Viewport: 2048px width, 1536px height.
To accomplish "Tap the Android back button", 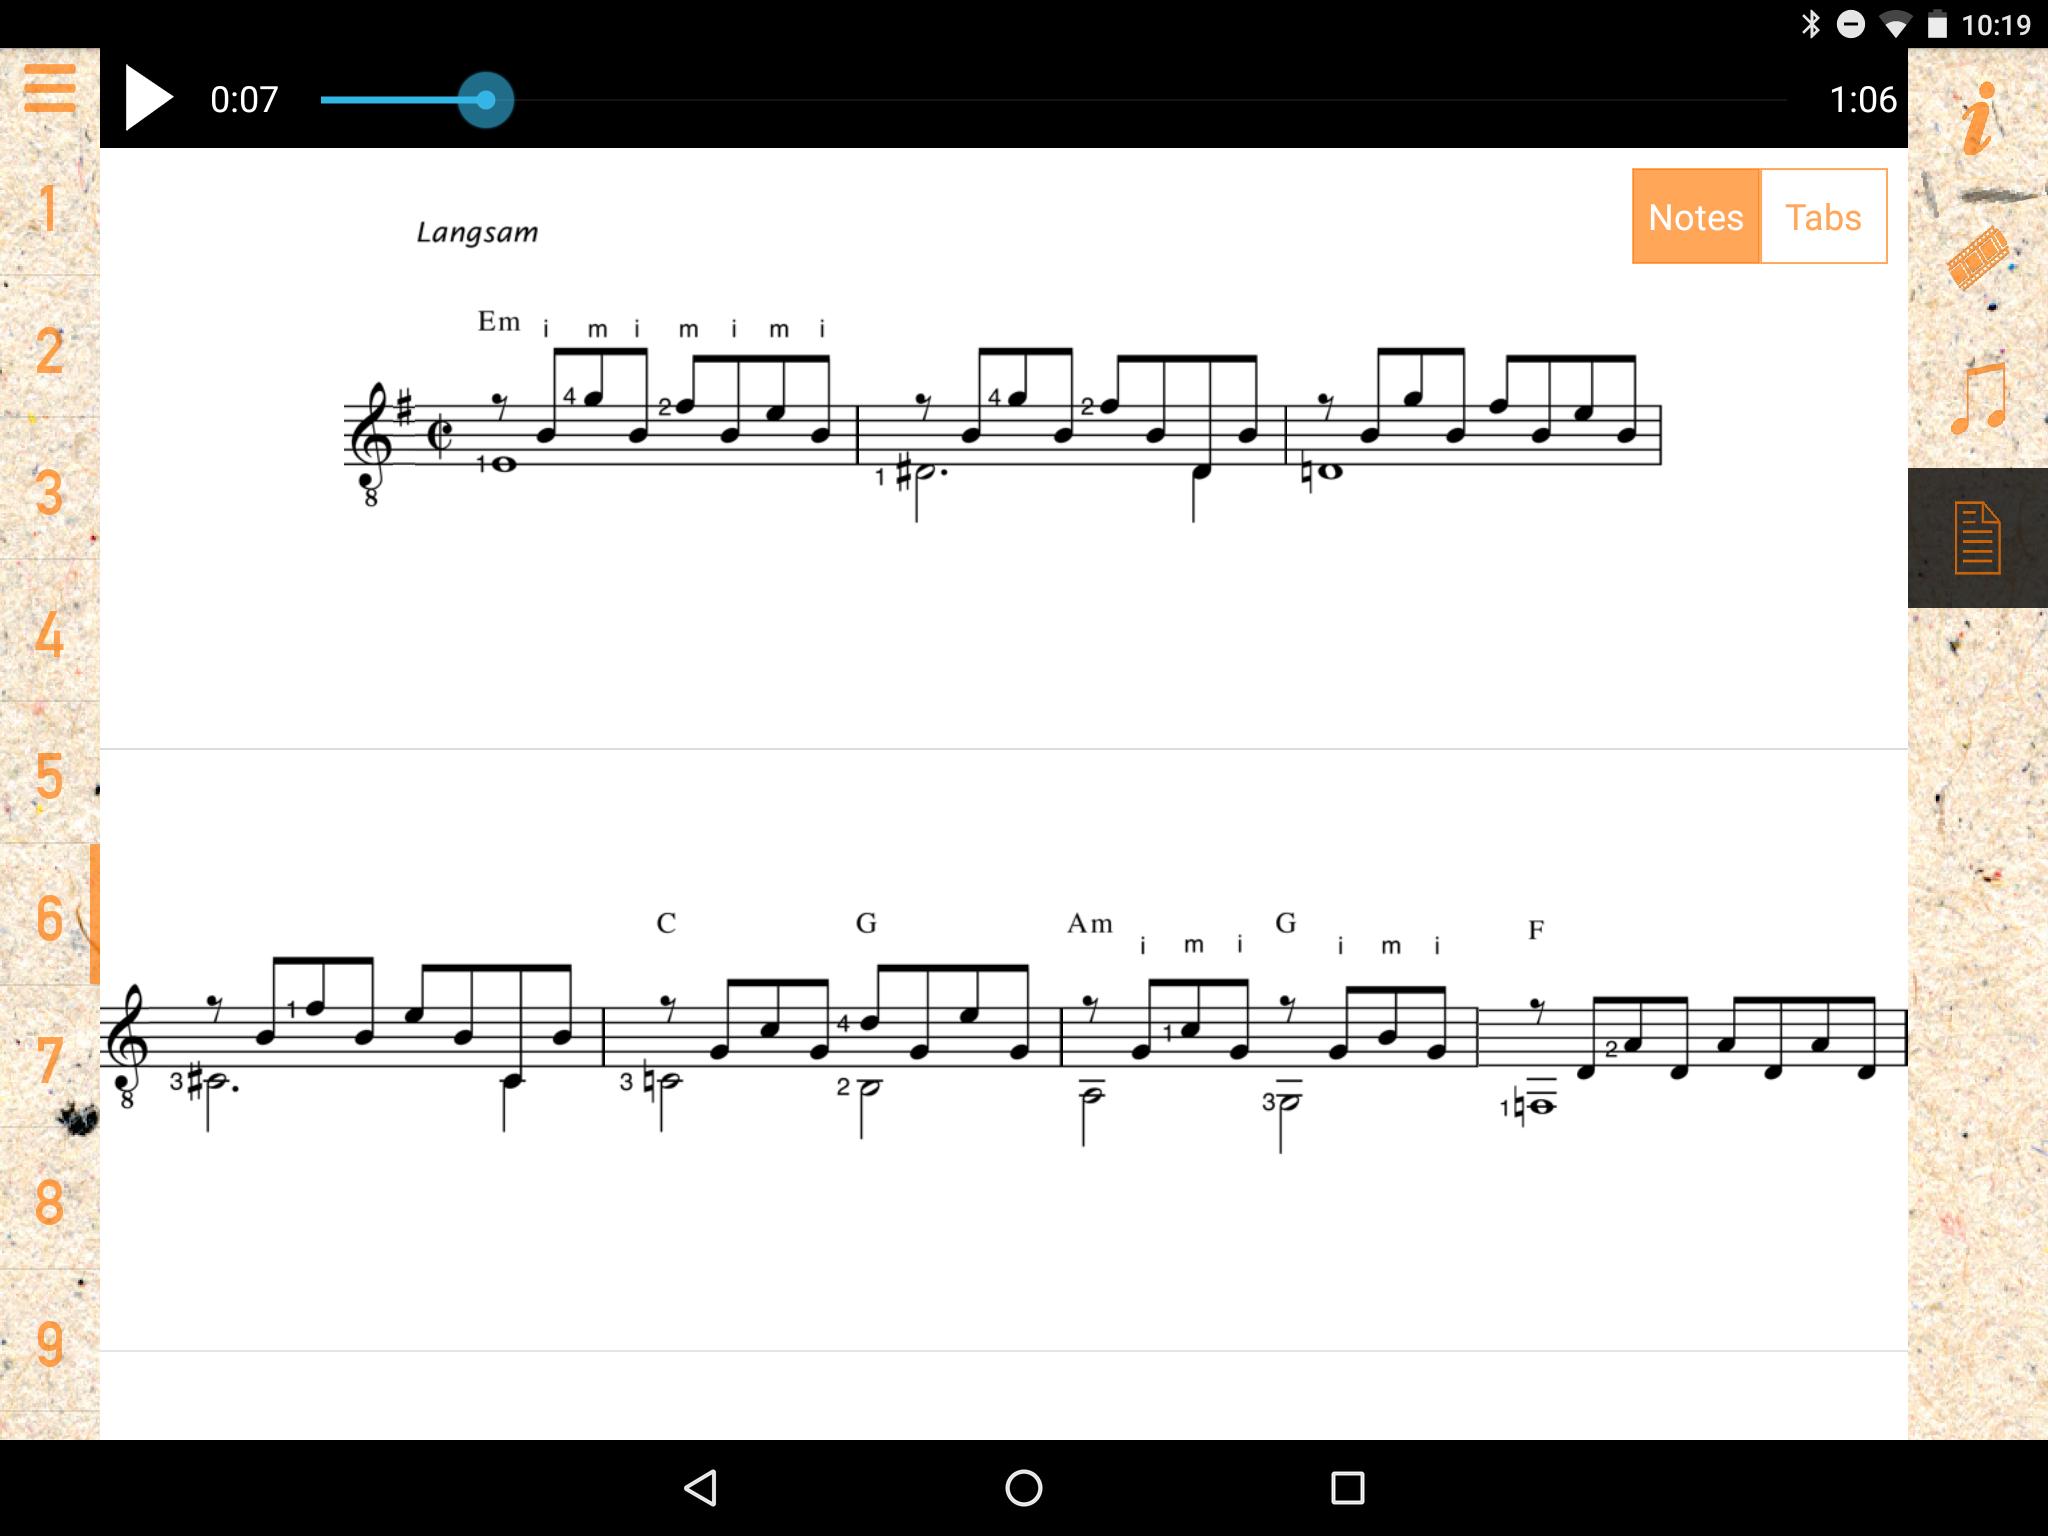I will [701, 1487].
